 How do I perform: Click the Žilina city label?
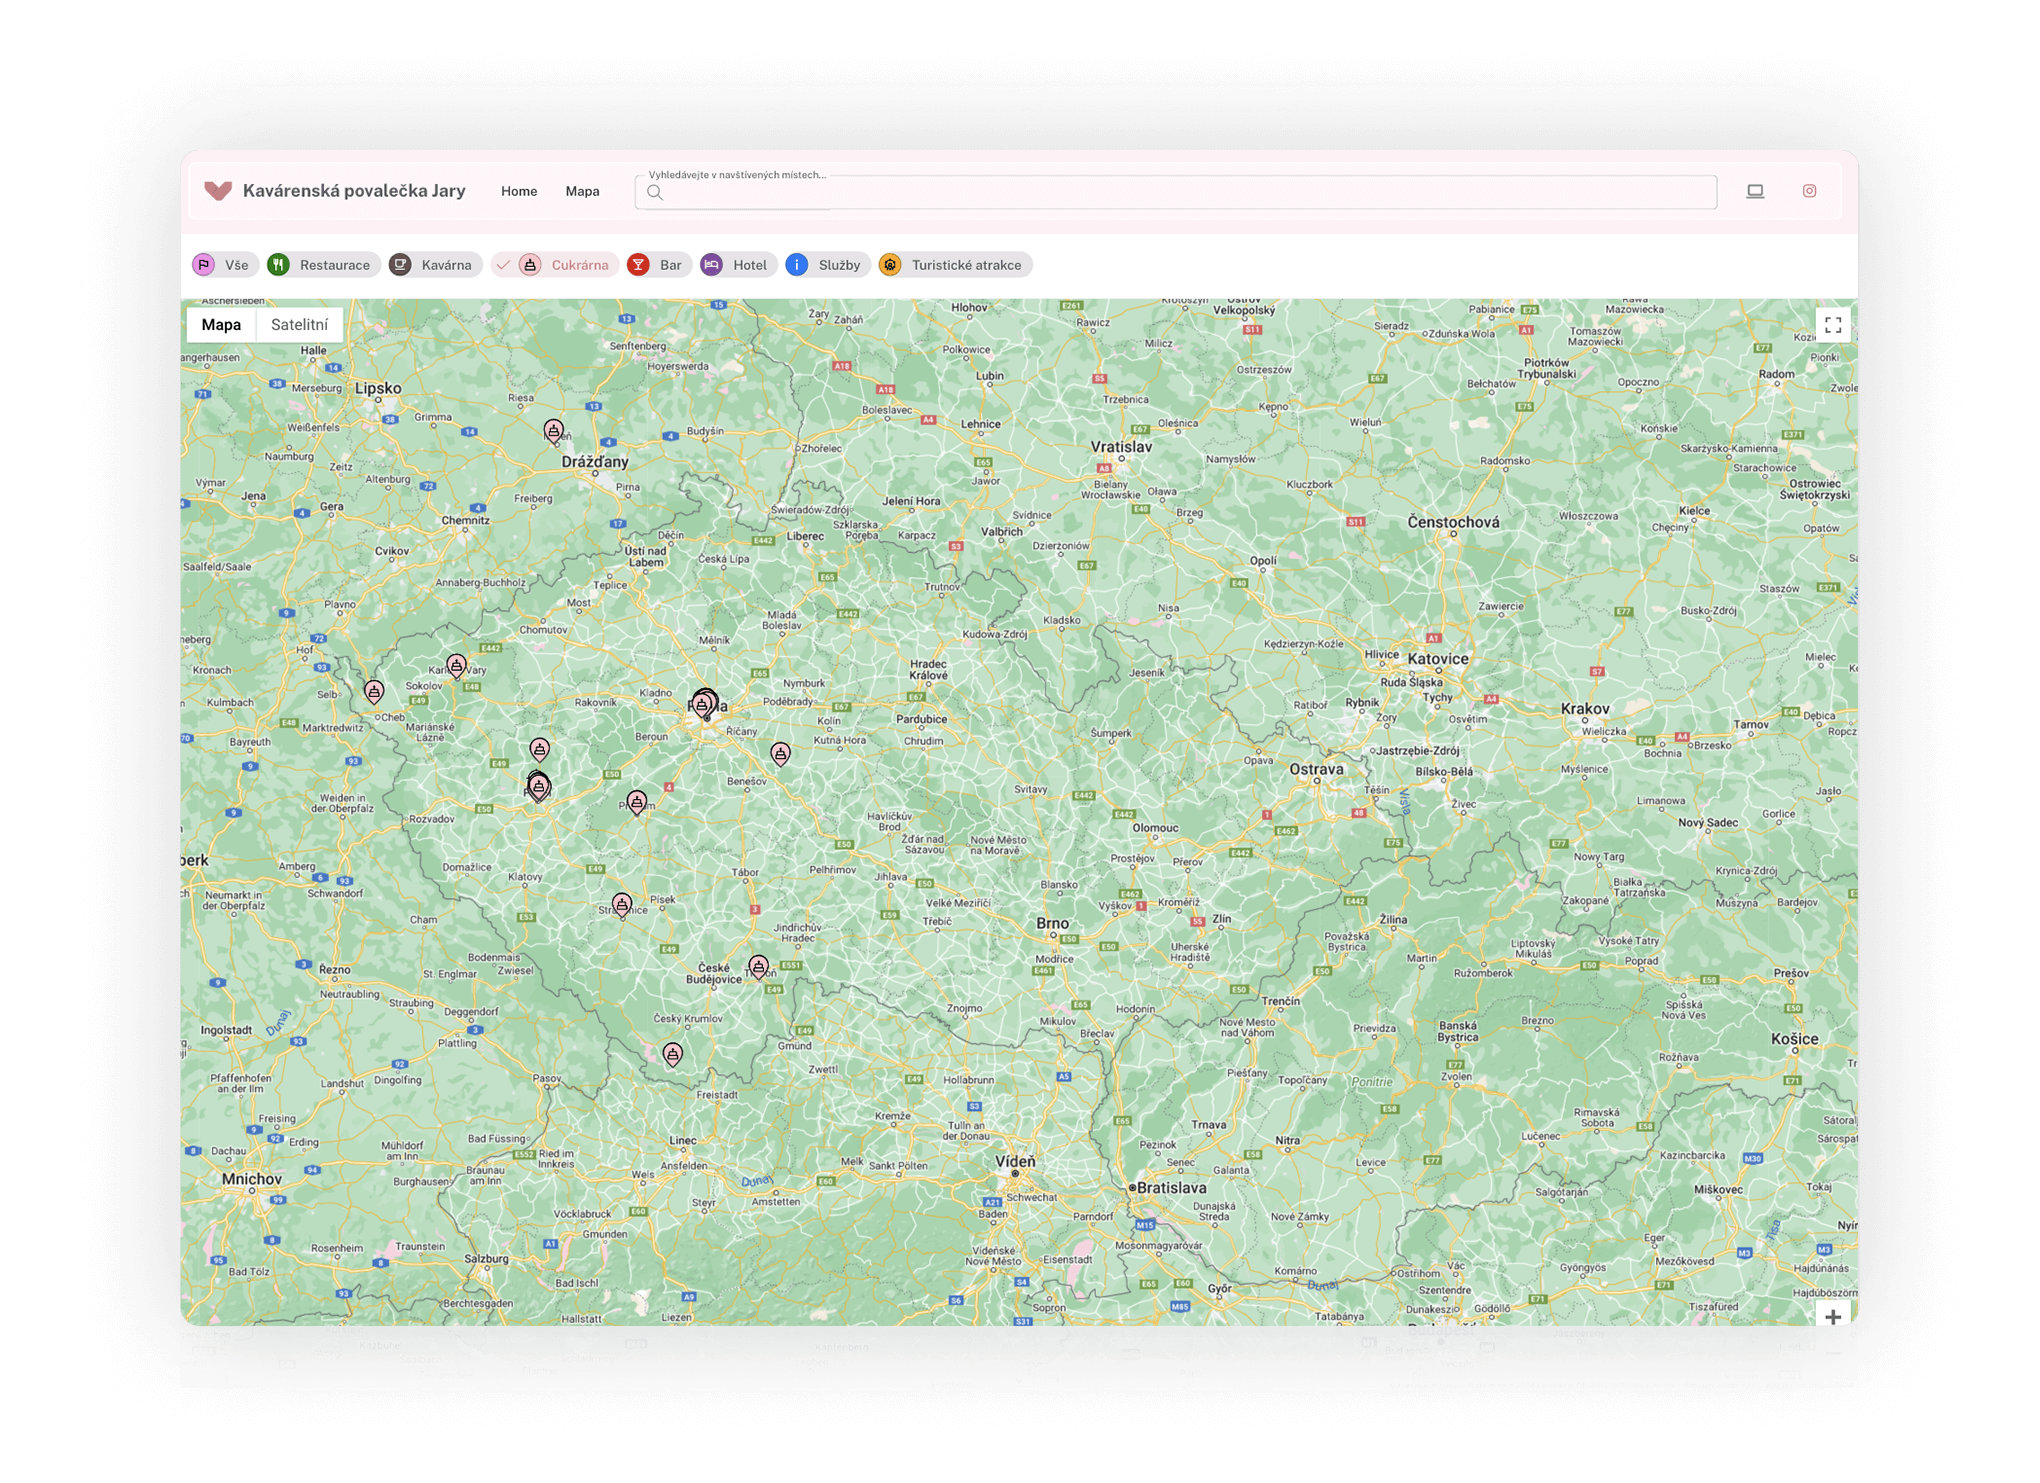click(x=1393, y=919)
